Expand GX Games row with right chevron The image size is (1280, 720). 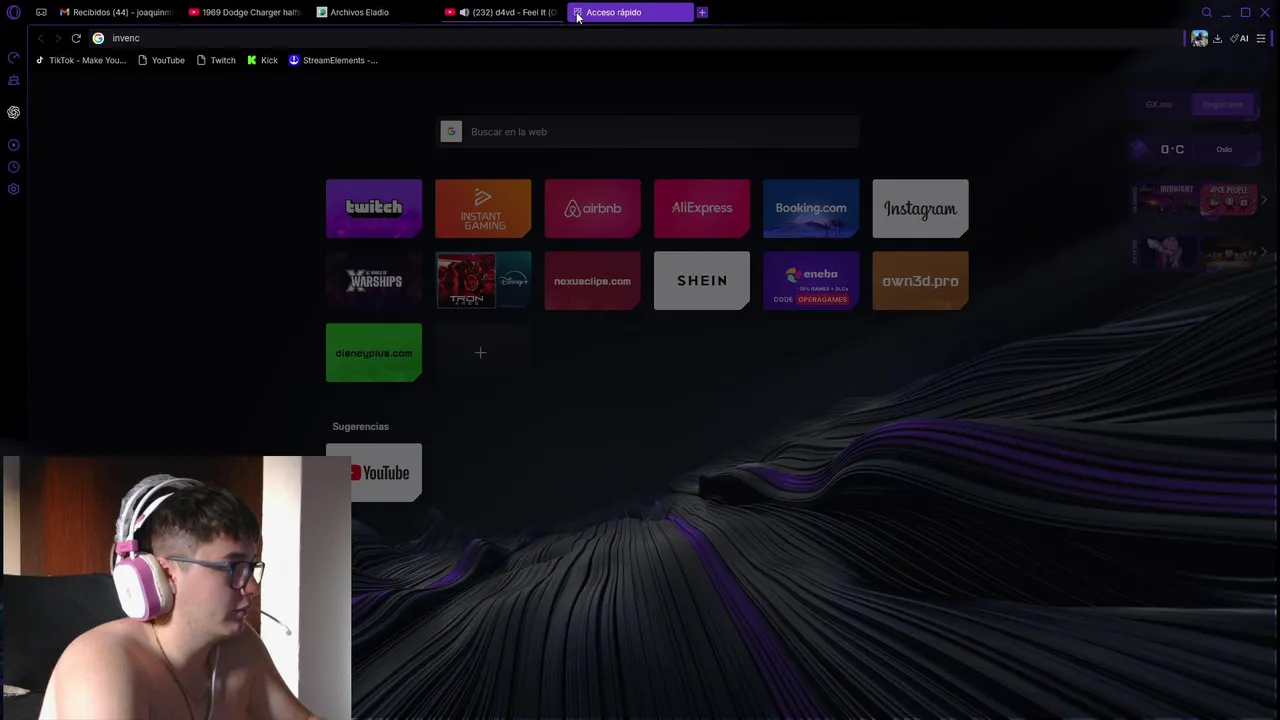click(1264, 200)
